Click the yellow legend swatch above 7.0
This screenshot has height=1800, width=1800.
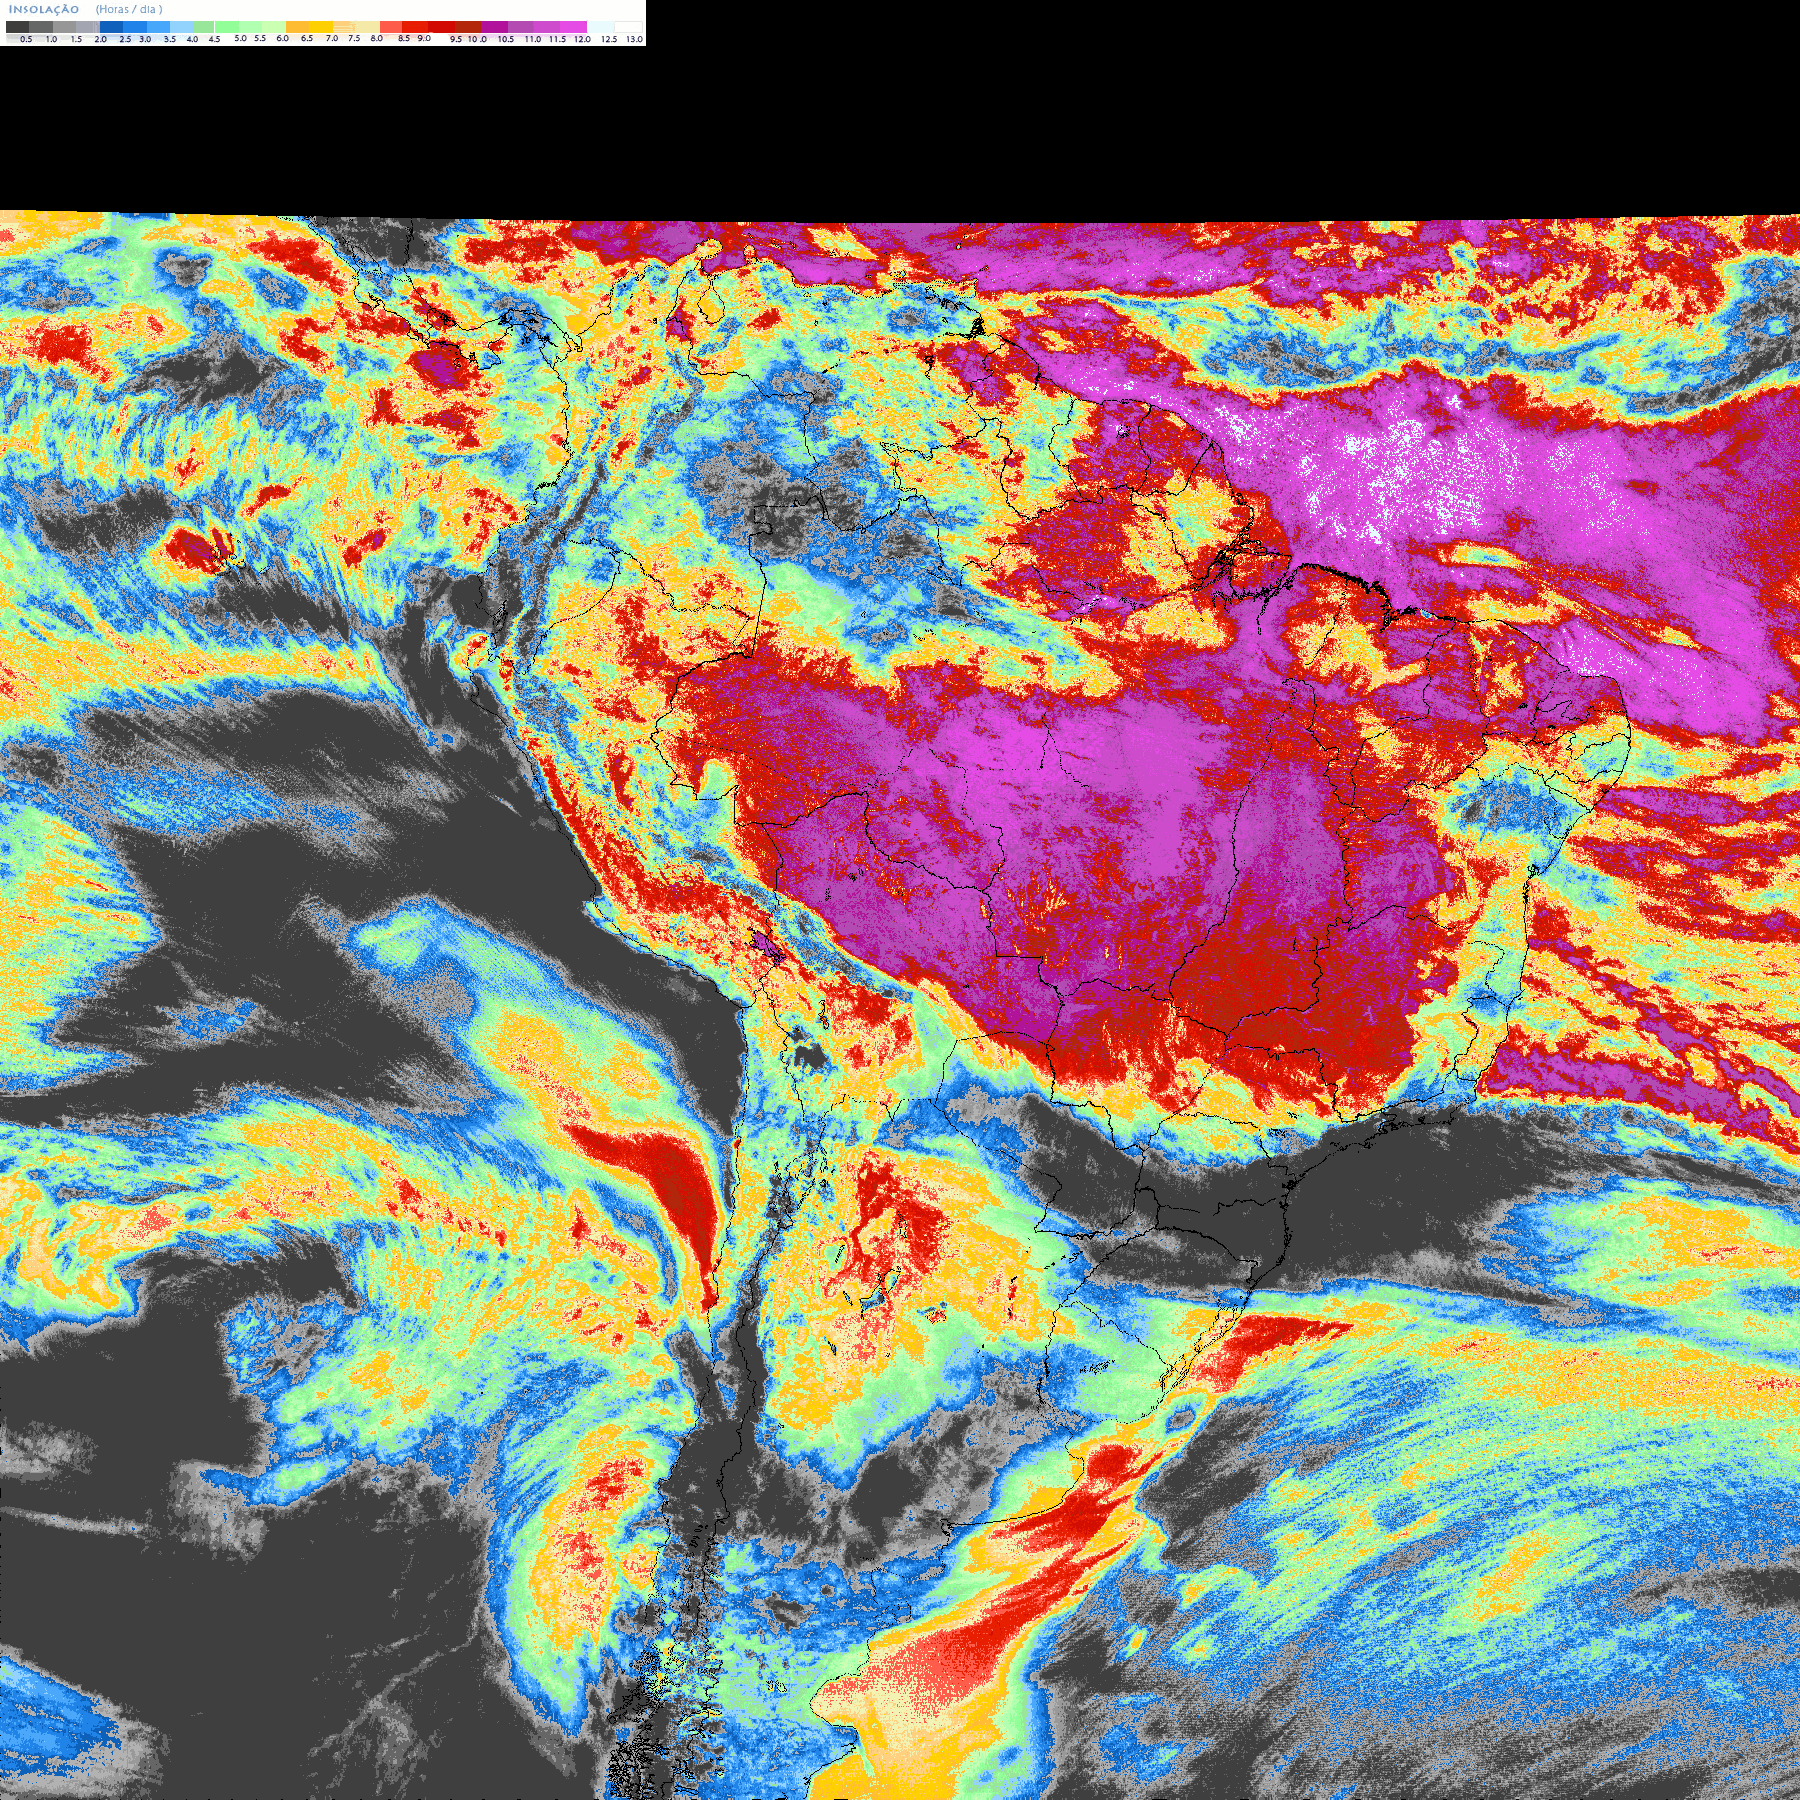[x=321, y=27]
